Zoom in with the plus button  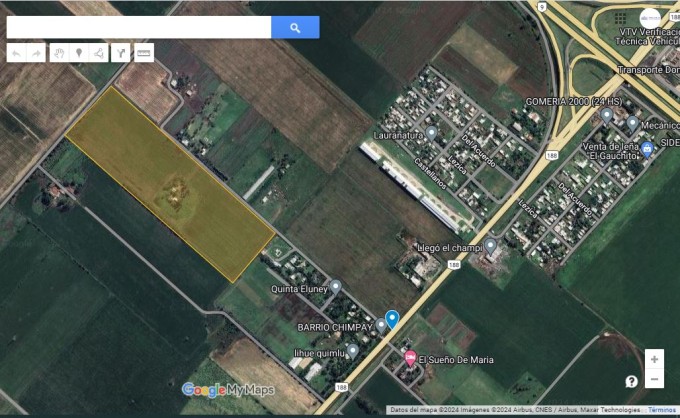coord(653,359)
